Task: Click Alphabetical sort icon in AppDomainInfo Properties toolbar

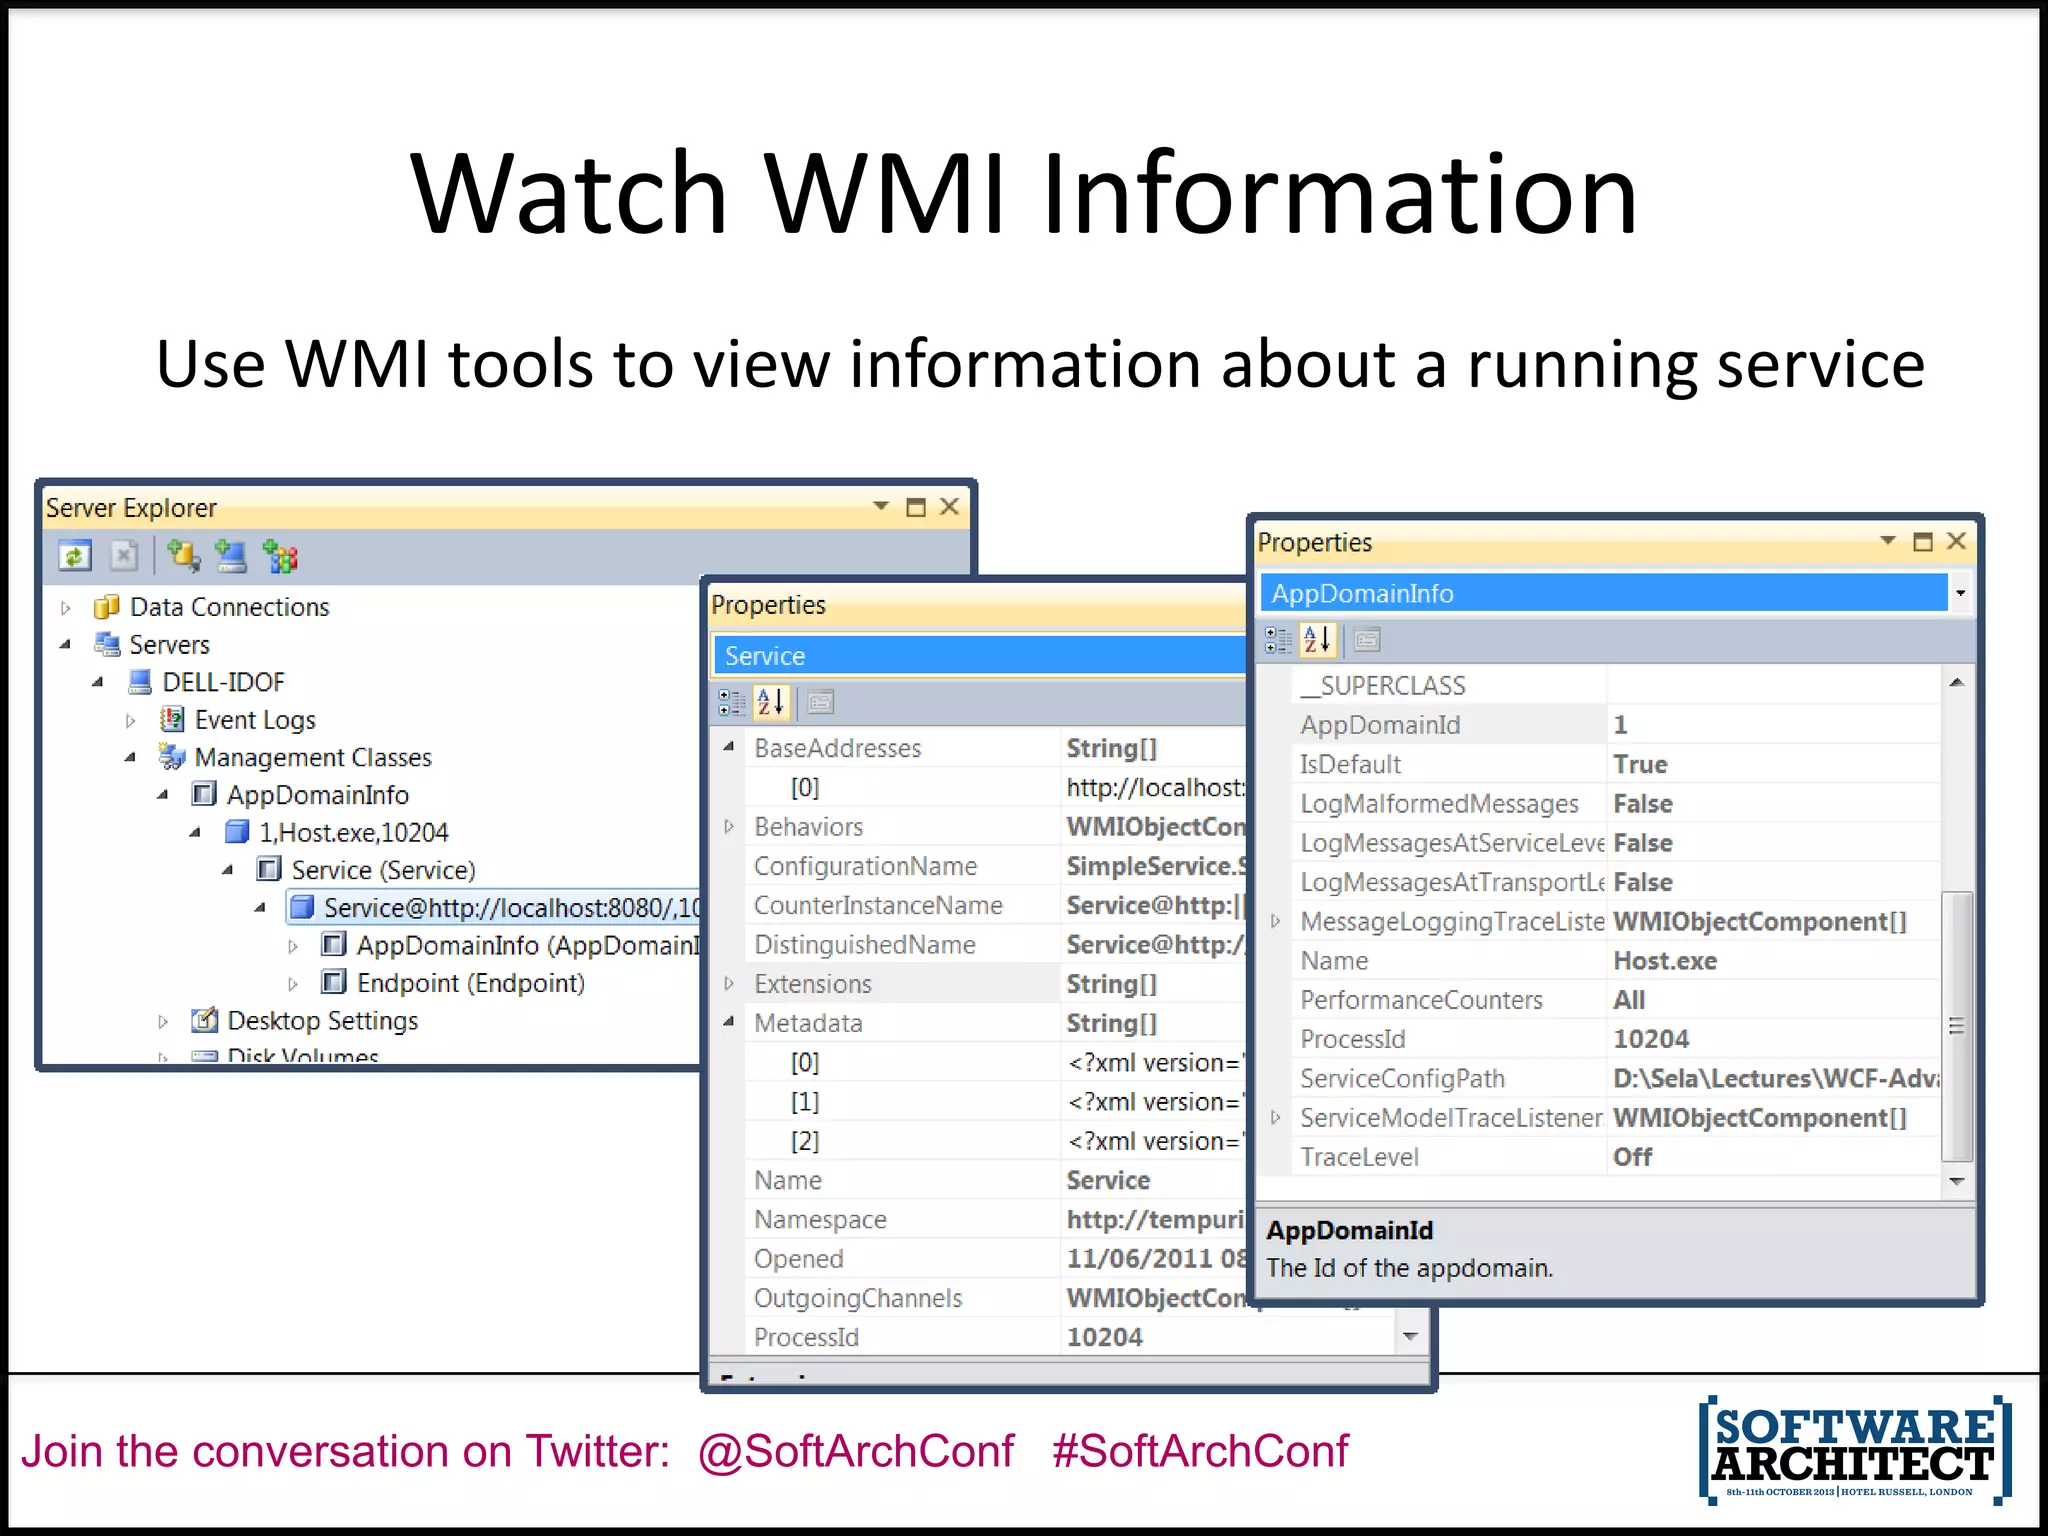Action: point(1317,640)
